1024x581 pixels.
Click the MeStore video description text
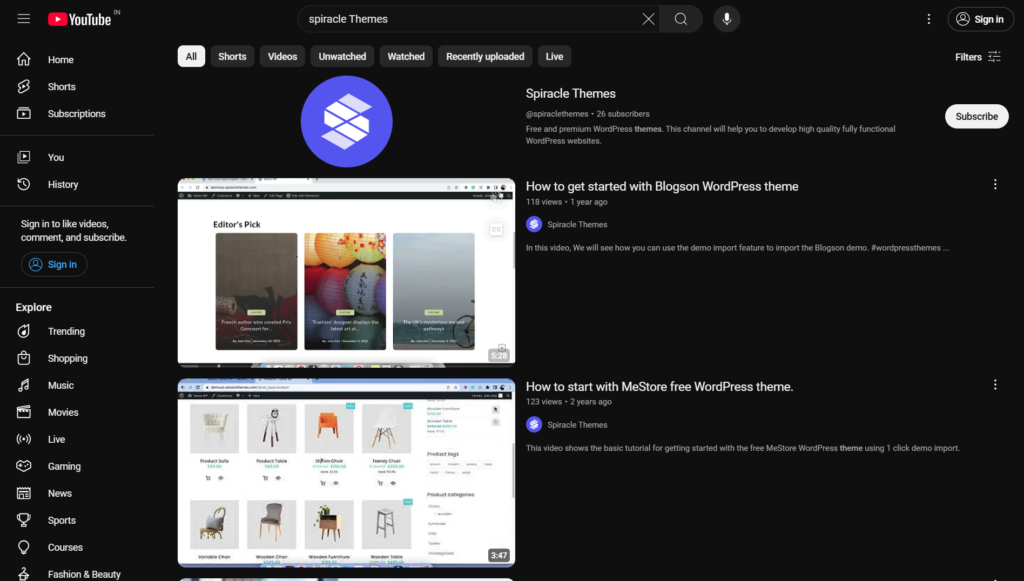tap(743, 448)
